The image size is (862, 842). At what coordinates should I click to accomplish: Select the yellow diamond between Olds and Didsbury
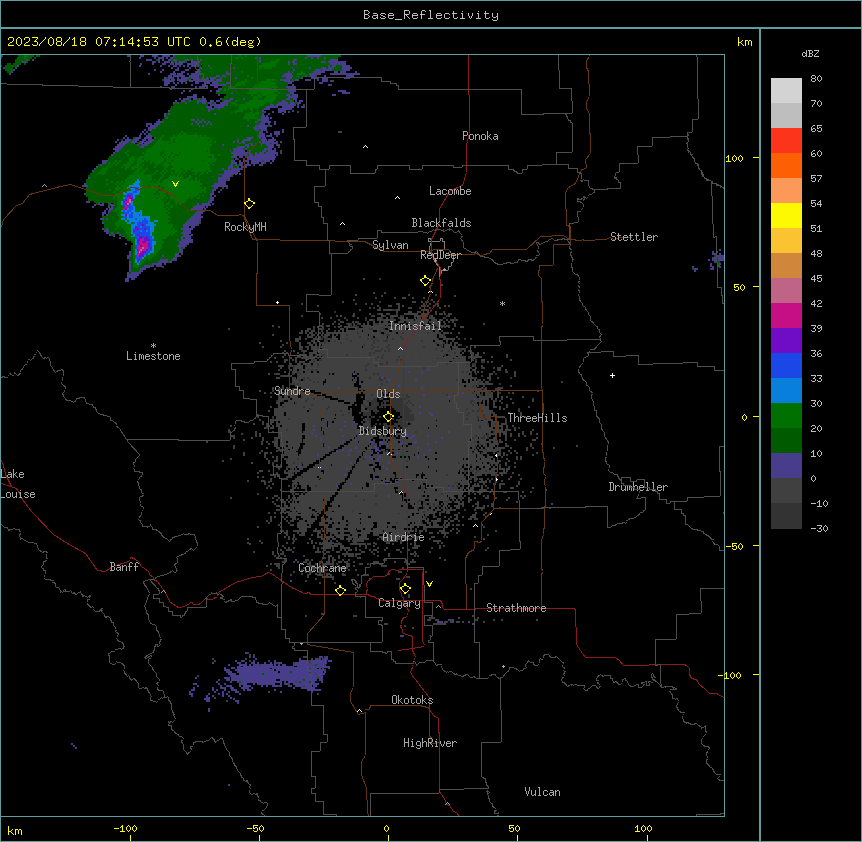click(388, 416)
